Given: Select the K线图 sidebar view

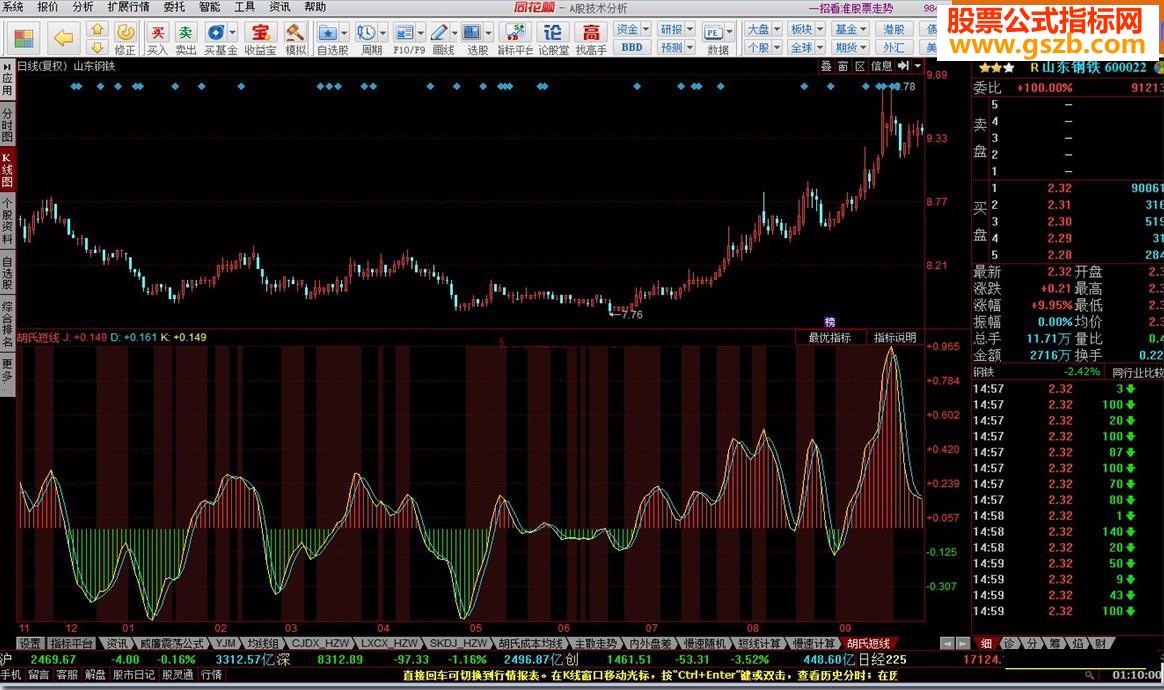Looking at the screenshot, I should (7, 170).
